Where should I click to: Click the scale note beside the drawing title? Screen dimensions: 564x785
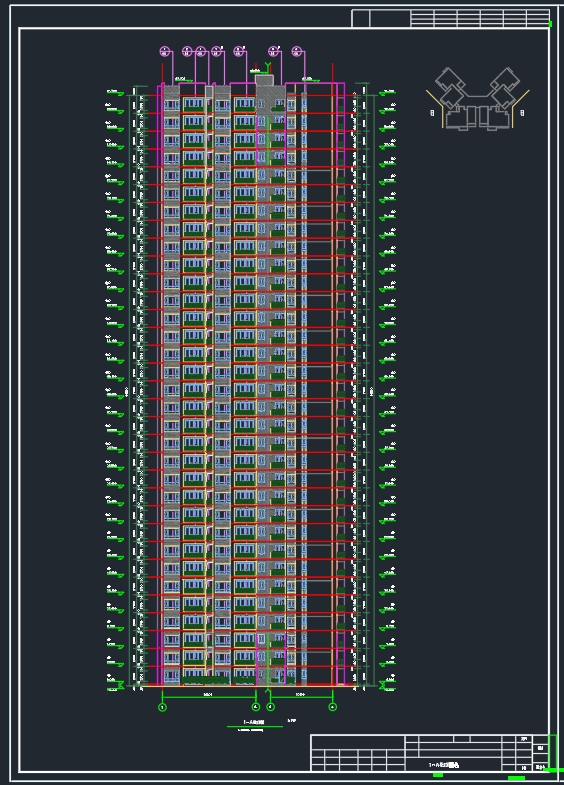[x=292, y=720]
